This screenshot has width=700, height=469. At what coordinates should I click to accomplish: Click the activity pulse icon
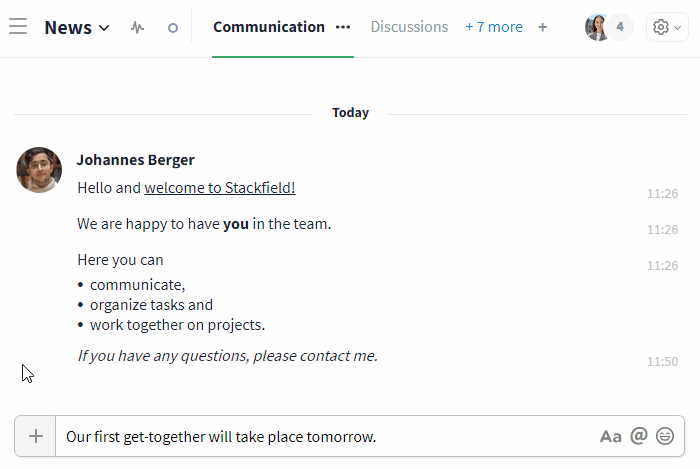pos(138,28)
